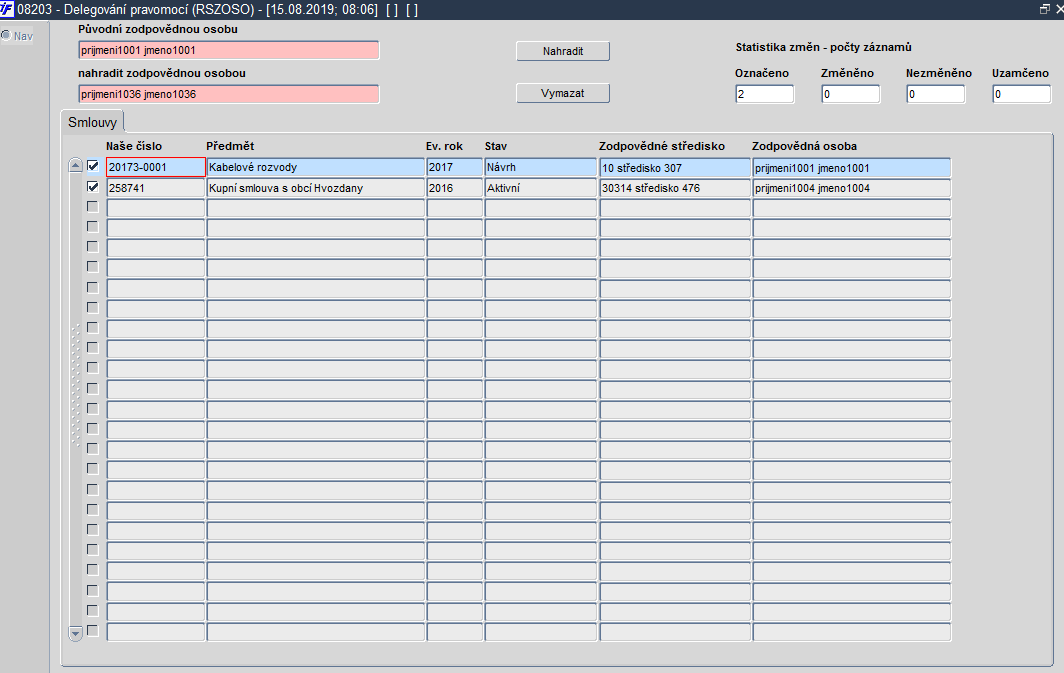
Task: Click the restore window icon
Action: (x=1044, y=9)
